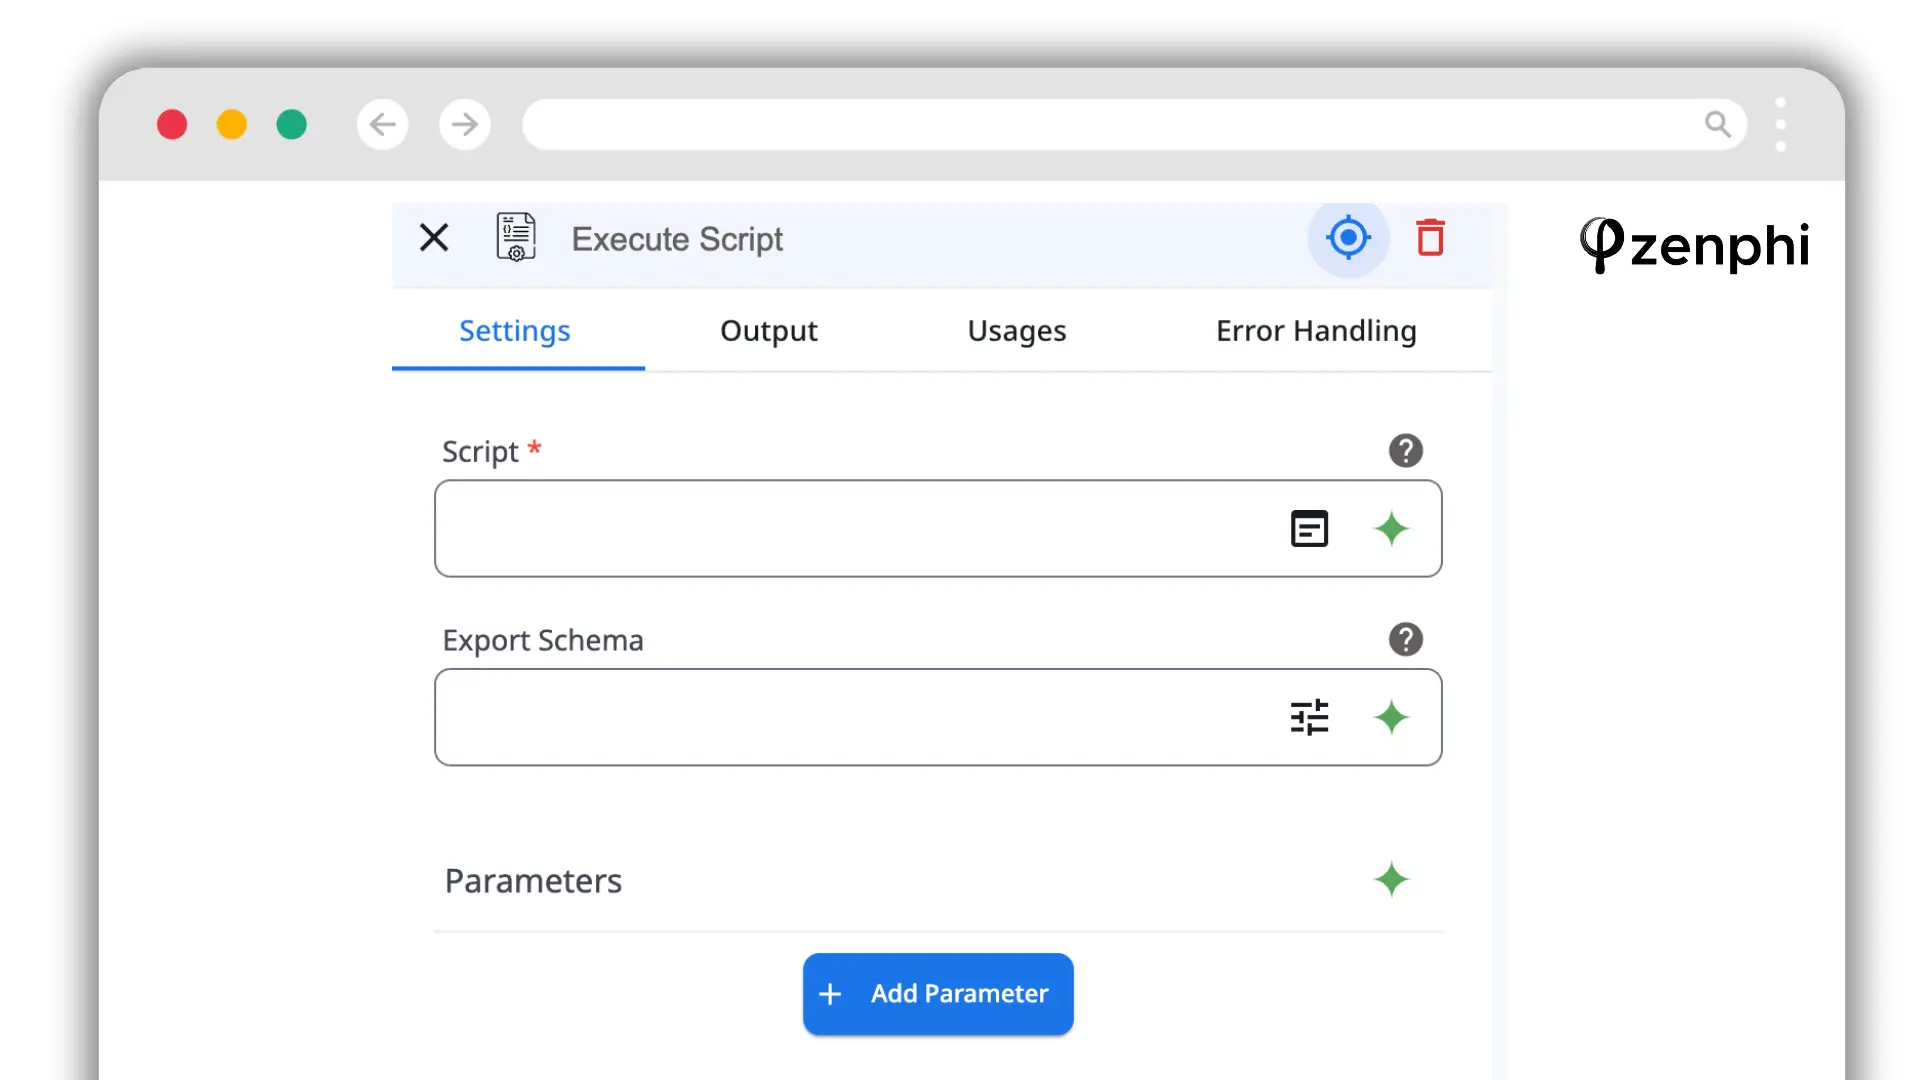Screen dimensions: 1920x1080
Task: Open the sliders icon in Export Schema field
Action: [x=1309, y=717]
